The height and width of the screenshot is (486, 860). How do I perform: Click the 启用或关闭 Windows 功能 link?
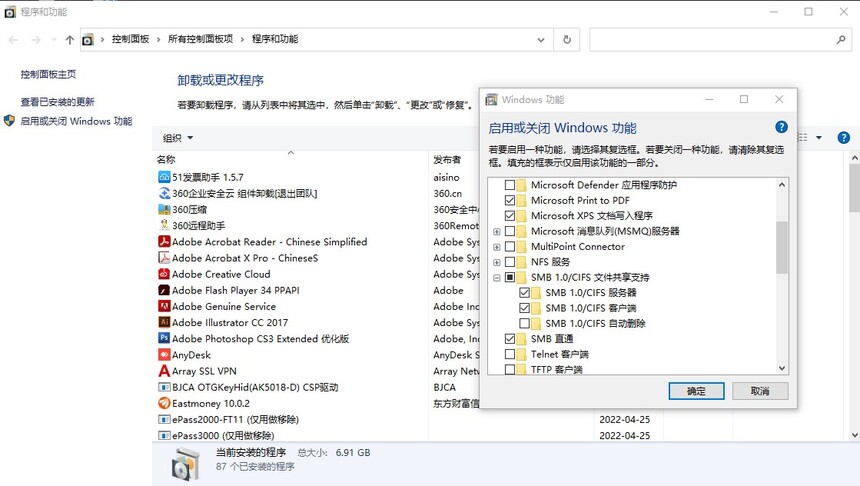tap(76, 121)
